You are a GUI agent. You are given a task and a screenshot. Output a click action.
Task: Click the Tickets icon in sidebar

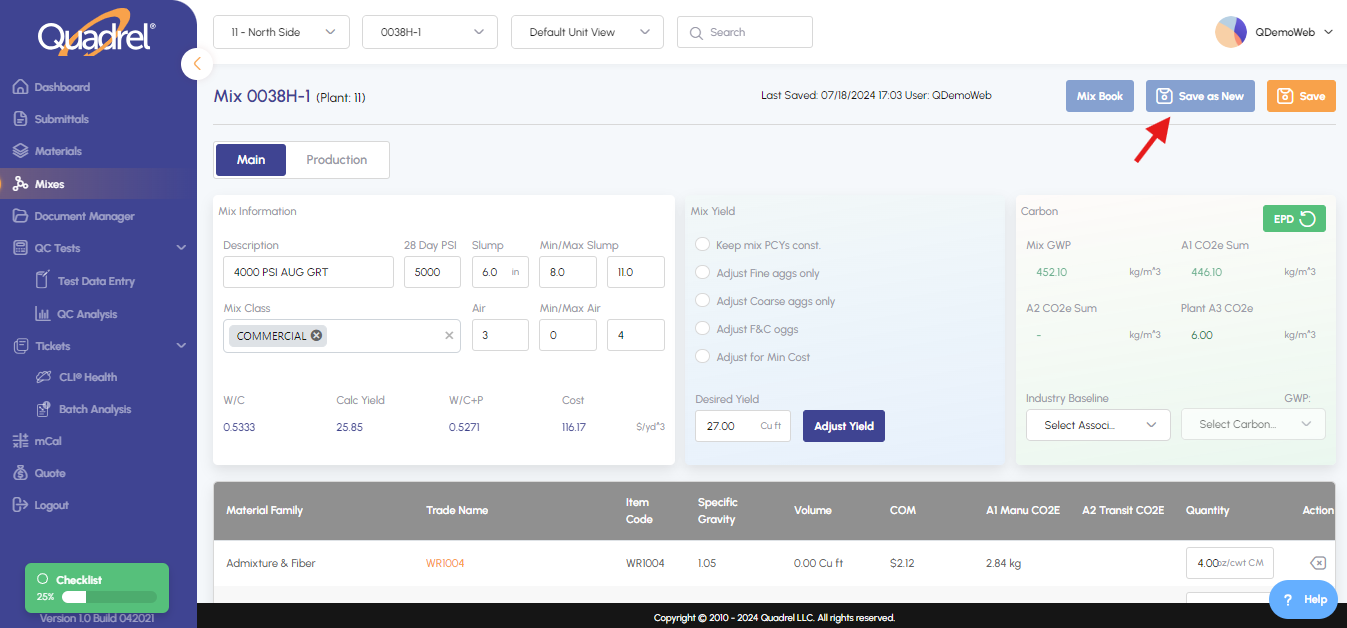tap(20, 346)
